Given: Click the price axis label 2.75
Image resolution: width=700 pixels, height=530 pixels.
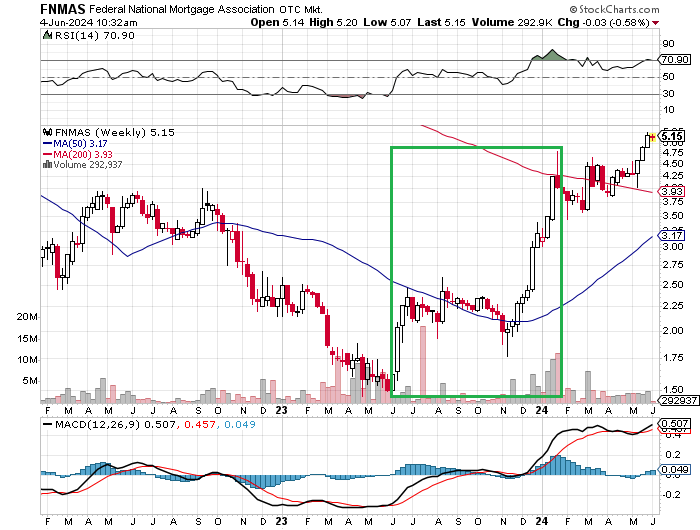Looking at the screenshot, I should pyautogui.click(x=673, y=265).
